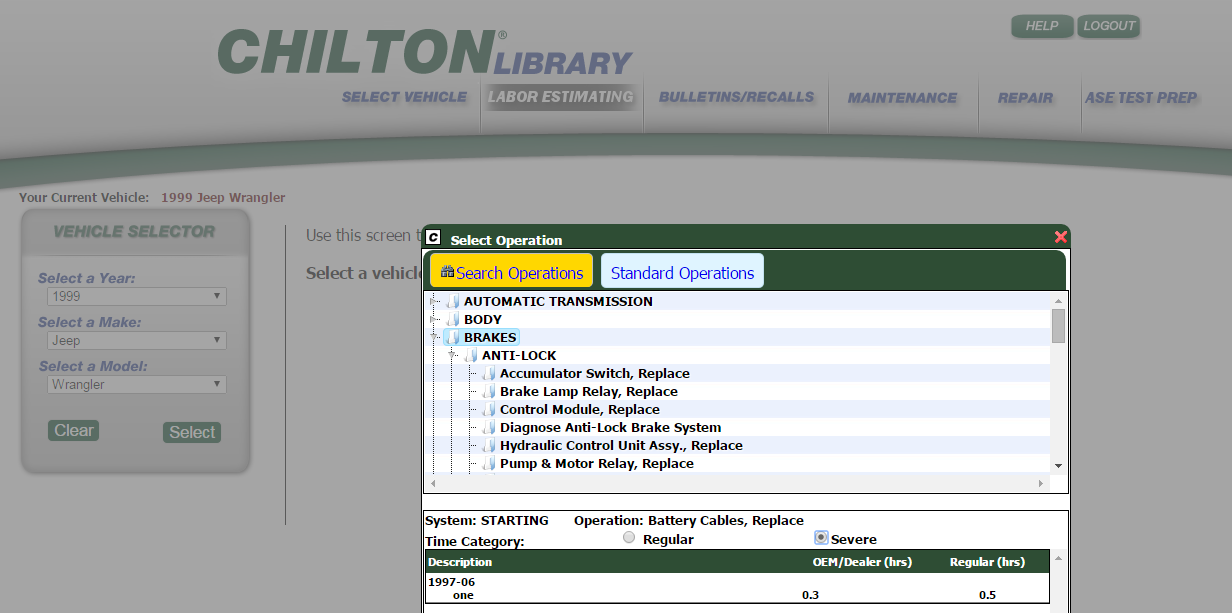Open the REPAIR menu
The height and width of the screenshot is (613, 1232).
click(1025, 97)
